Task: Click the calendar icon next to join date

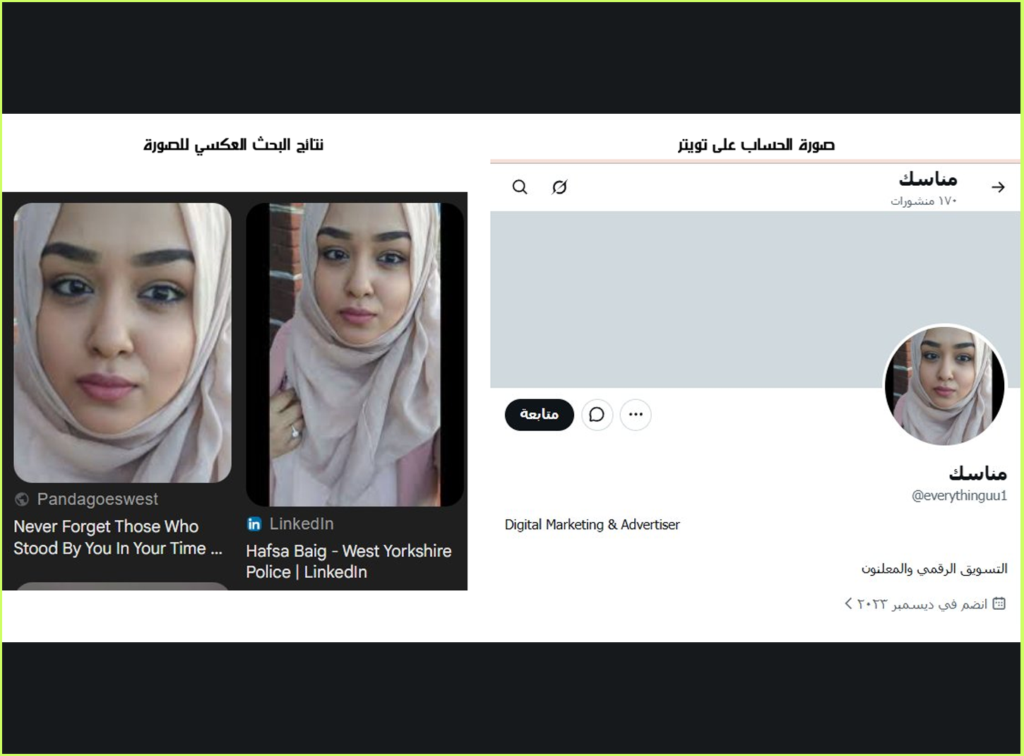Action: click(999, 604)
